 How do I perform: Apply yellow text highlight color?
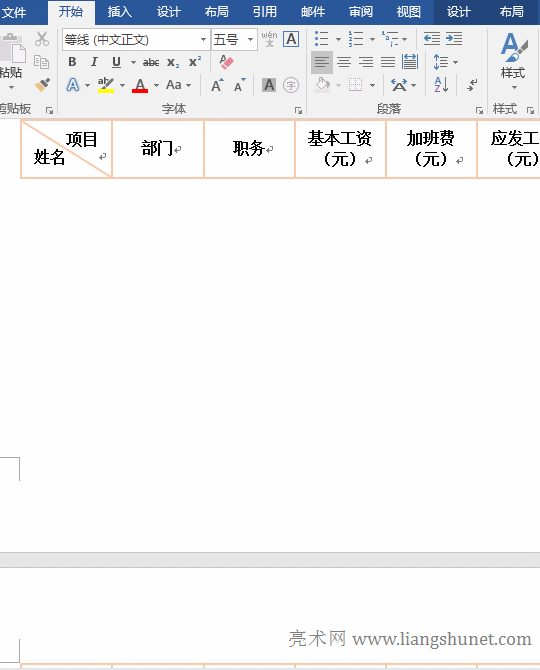tap(106, 85)
